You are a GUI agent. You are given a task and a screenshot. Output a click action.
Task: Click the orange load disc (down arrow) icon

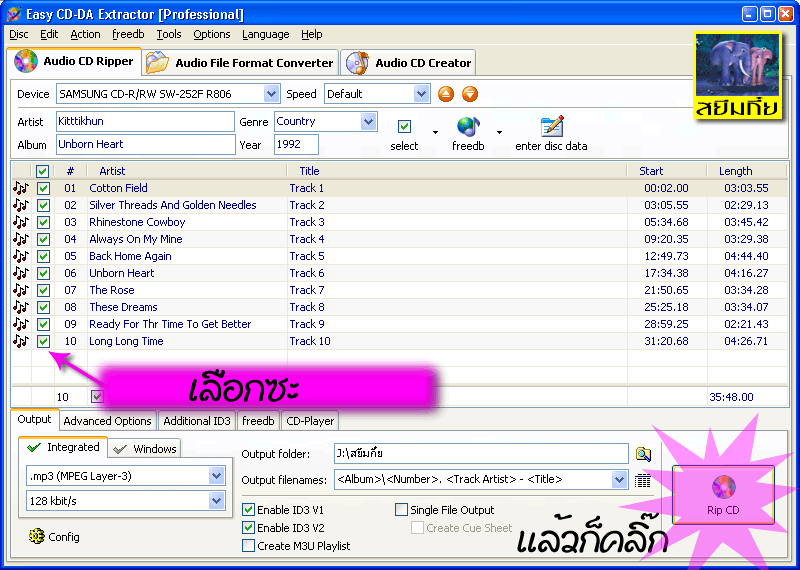pos(470,94)
